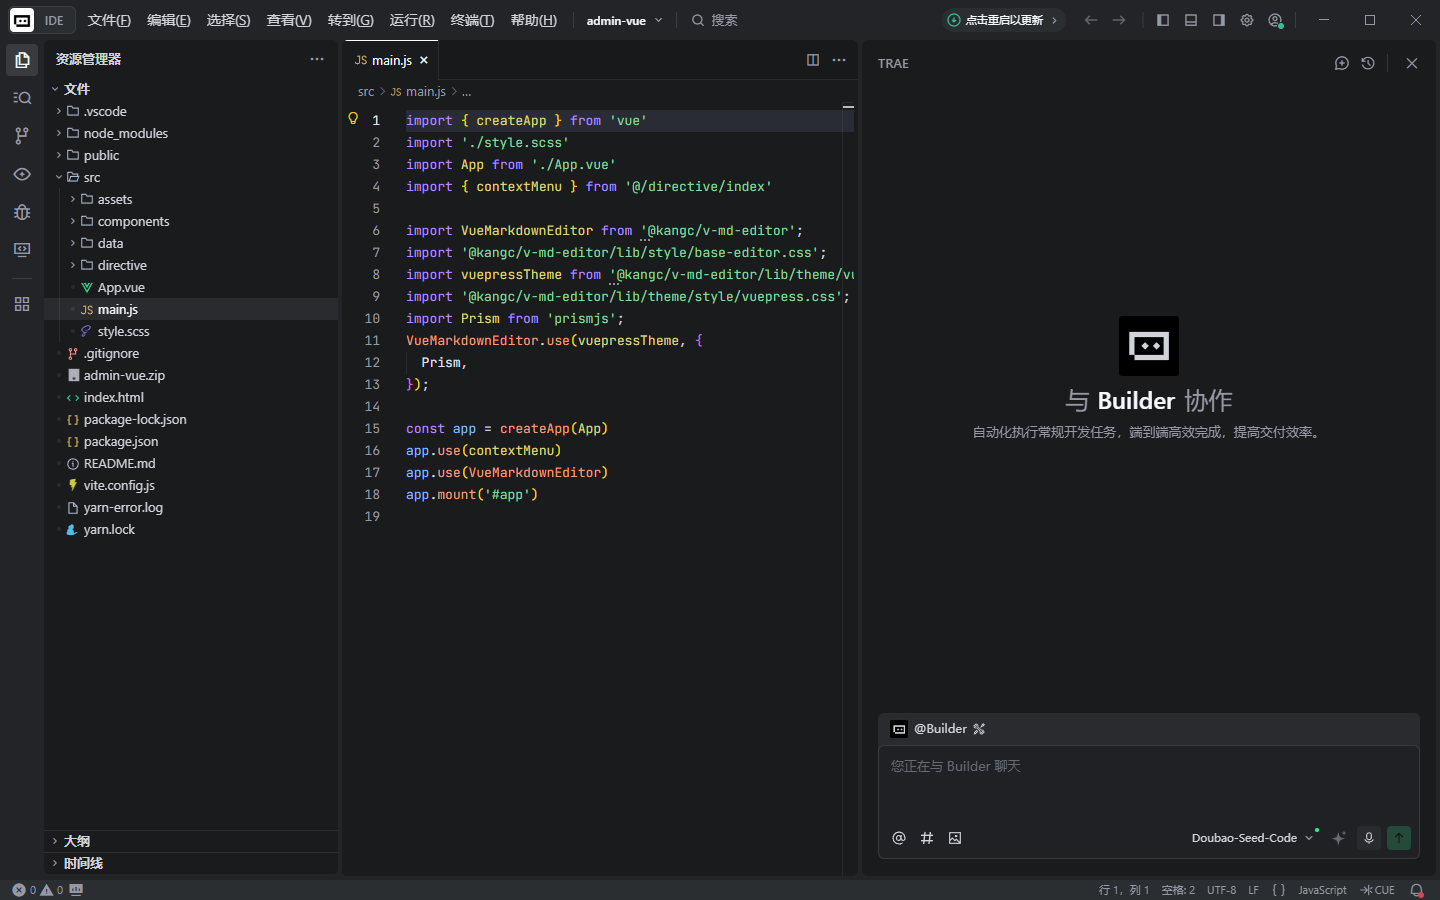
Task: Toggle the left primary sidebar layout
Action: [1163, 20]
